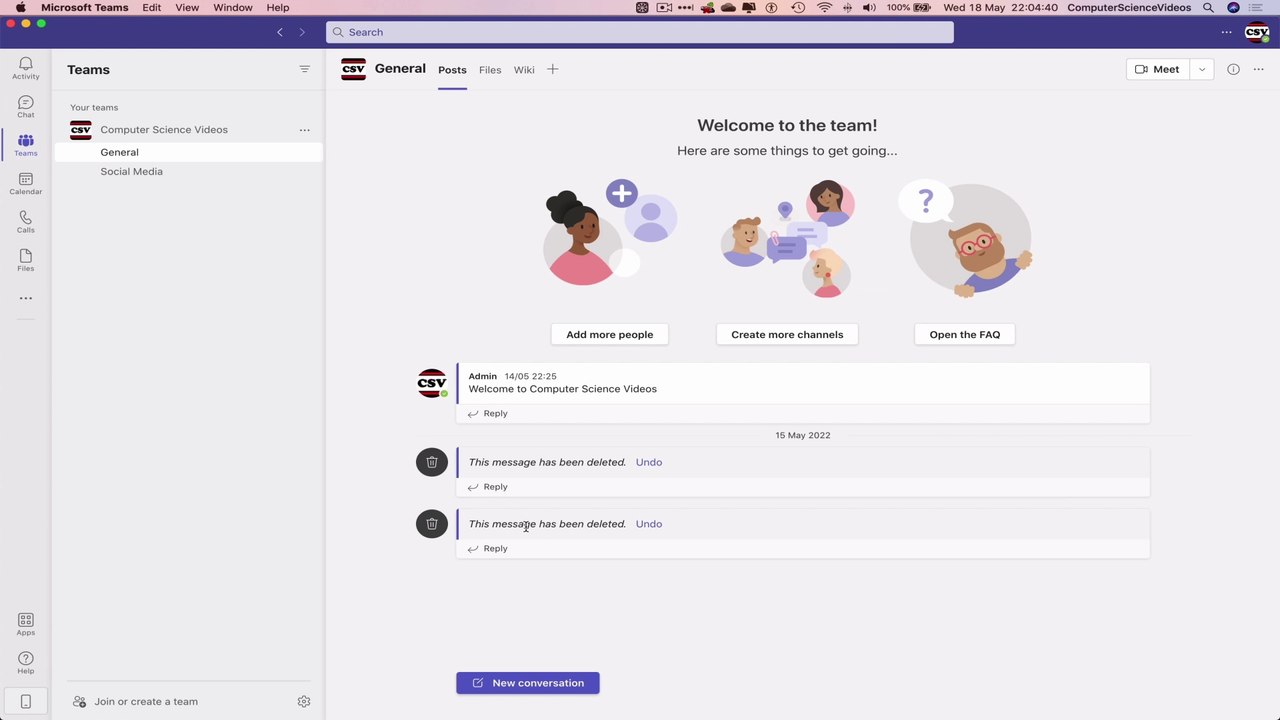Add a tab with the plus icon
Viewport: 1280px width, 720px height.
tap(552, 69)
